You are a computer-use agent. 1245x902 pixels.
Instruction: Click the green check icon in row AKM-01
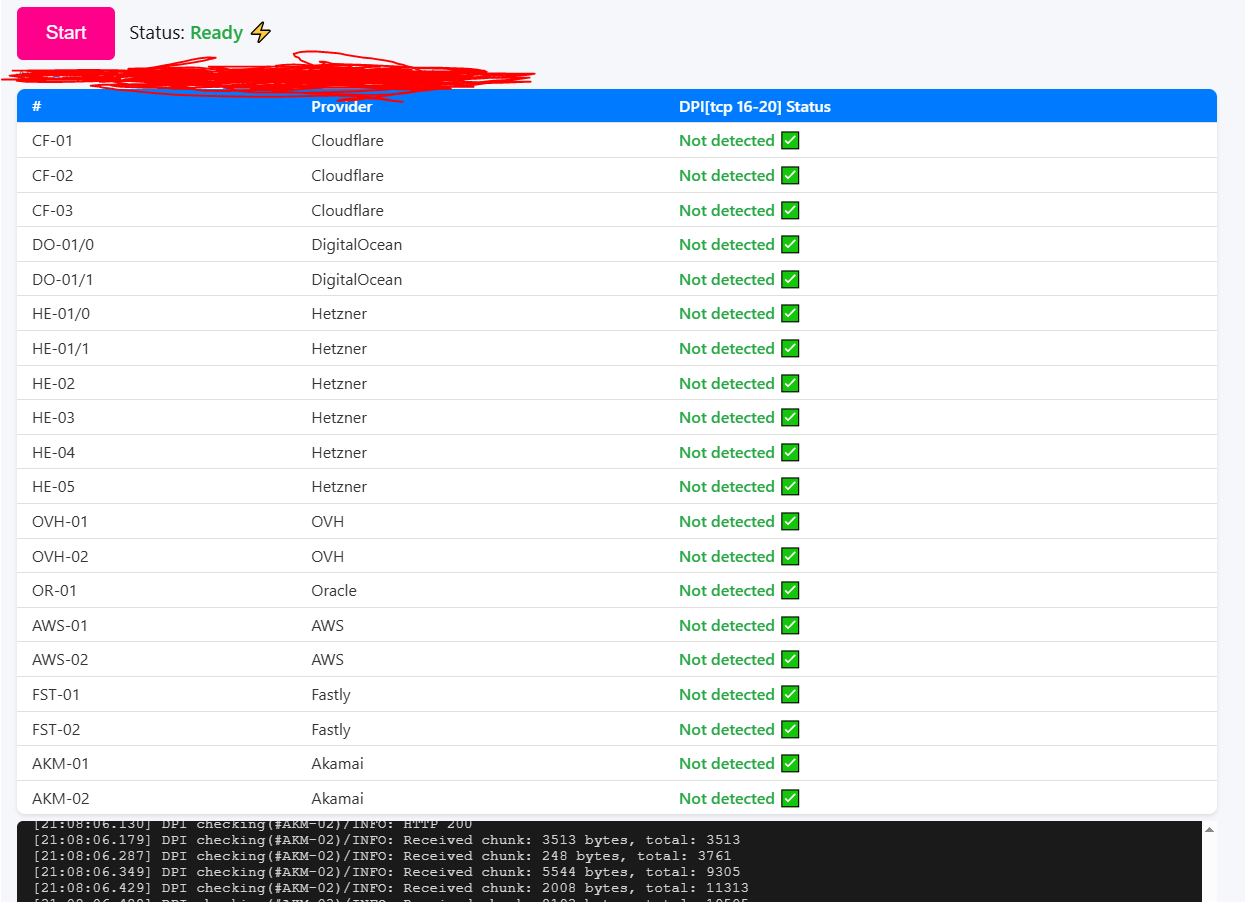(790, 764)
